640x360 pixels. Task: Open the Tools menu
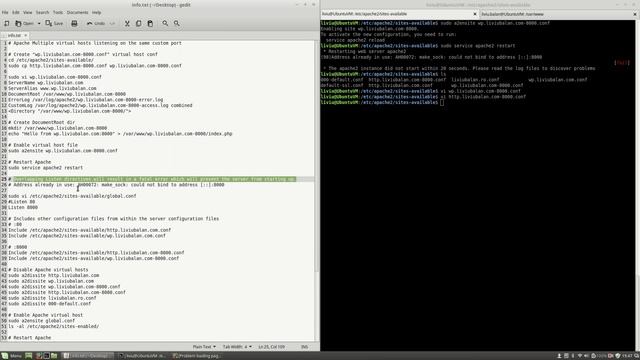(x=58, y=12)
